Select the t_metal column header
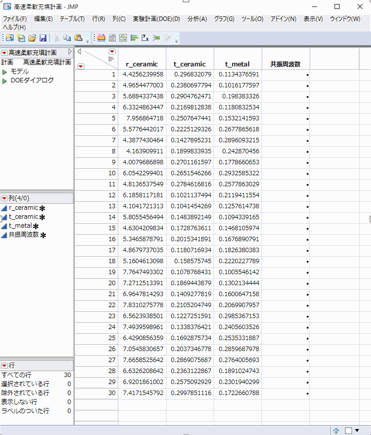This screenshot has width=371, height=435. [238, 64]
